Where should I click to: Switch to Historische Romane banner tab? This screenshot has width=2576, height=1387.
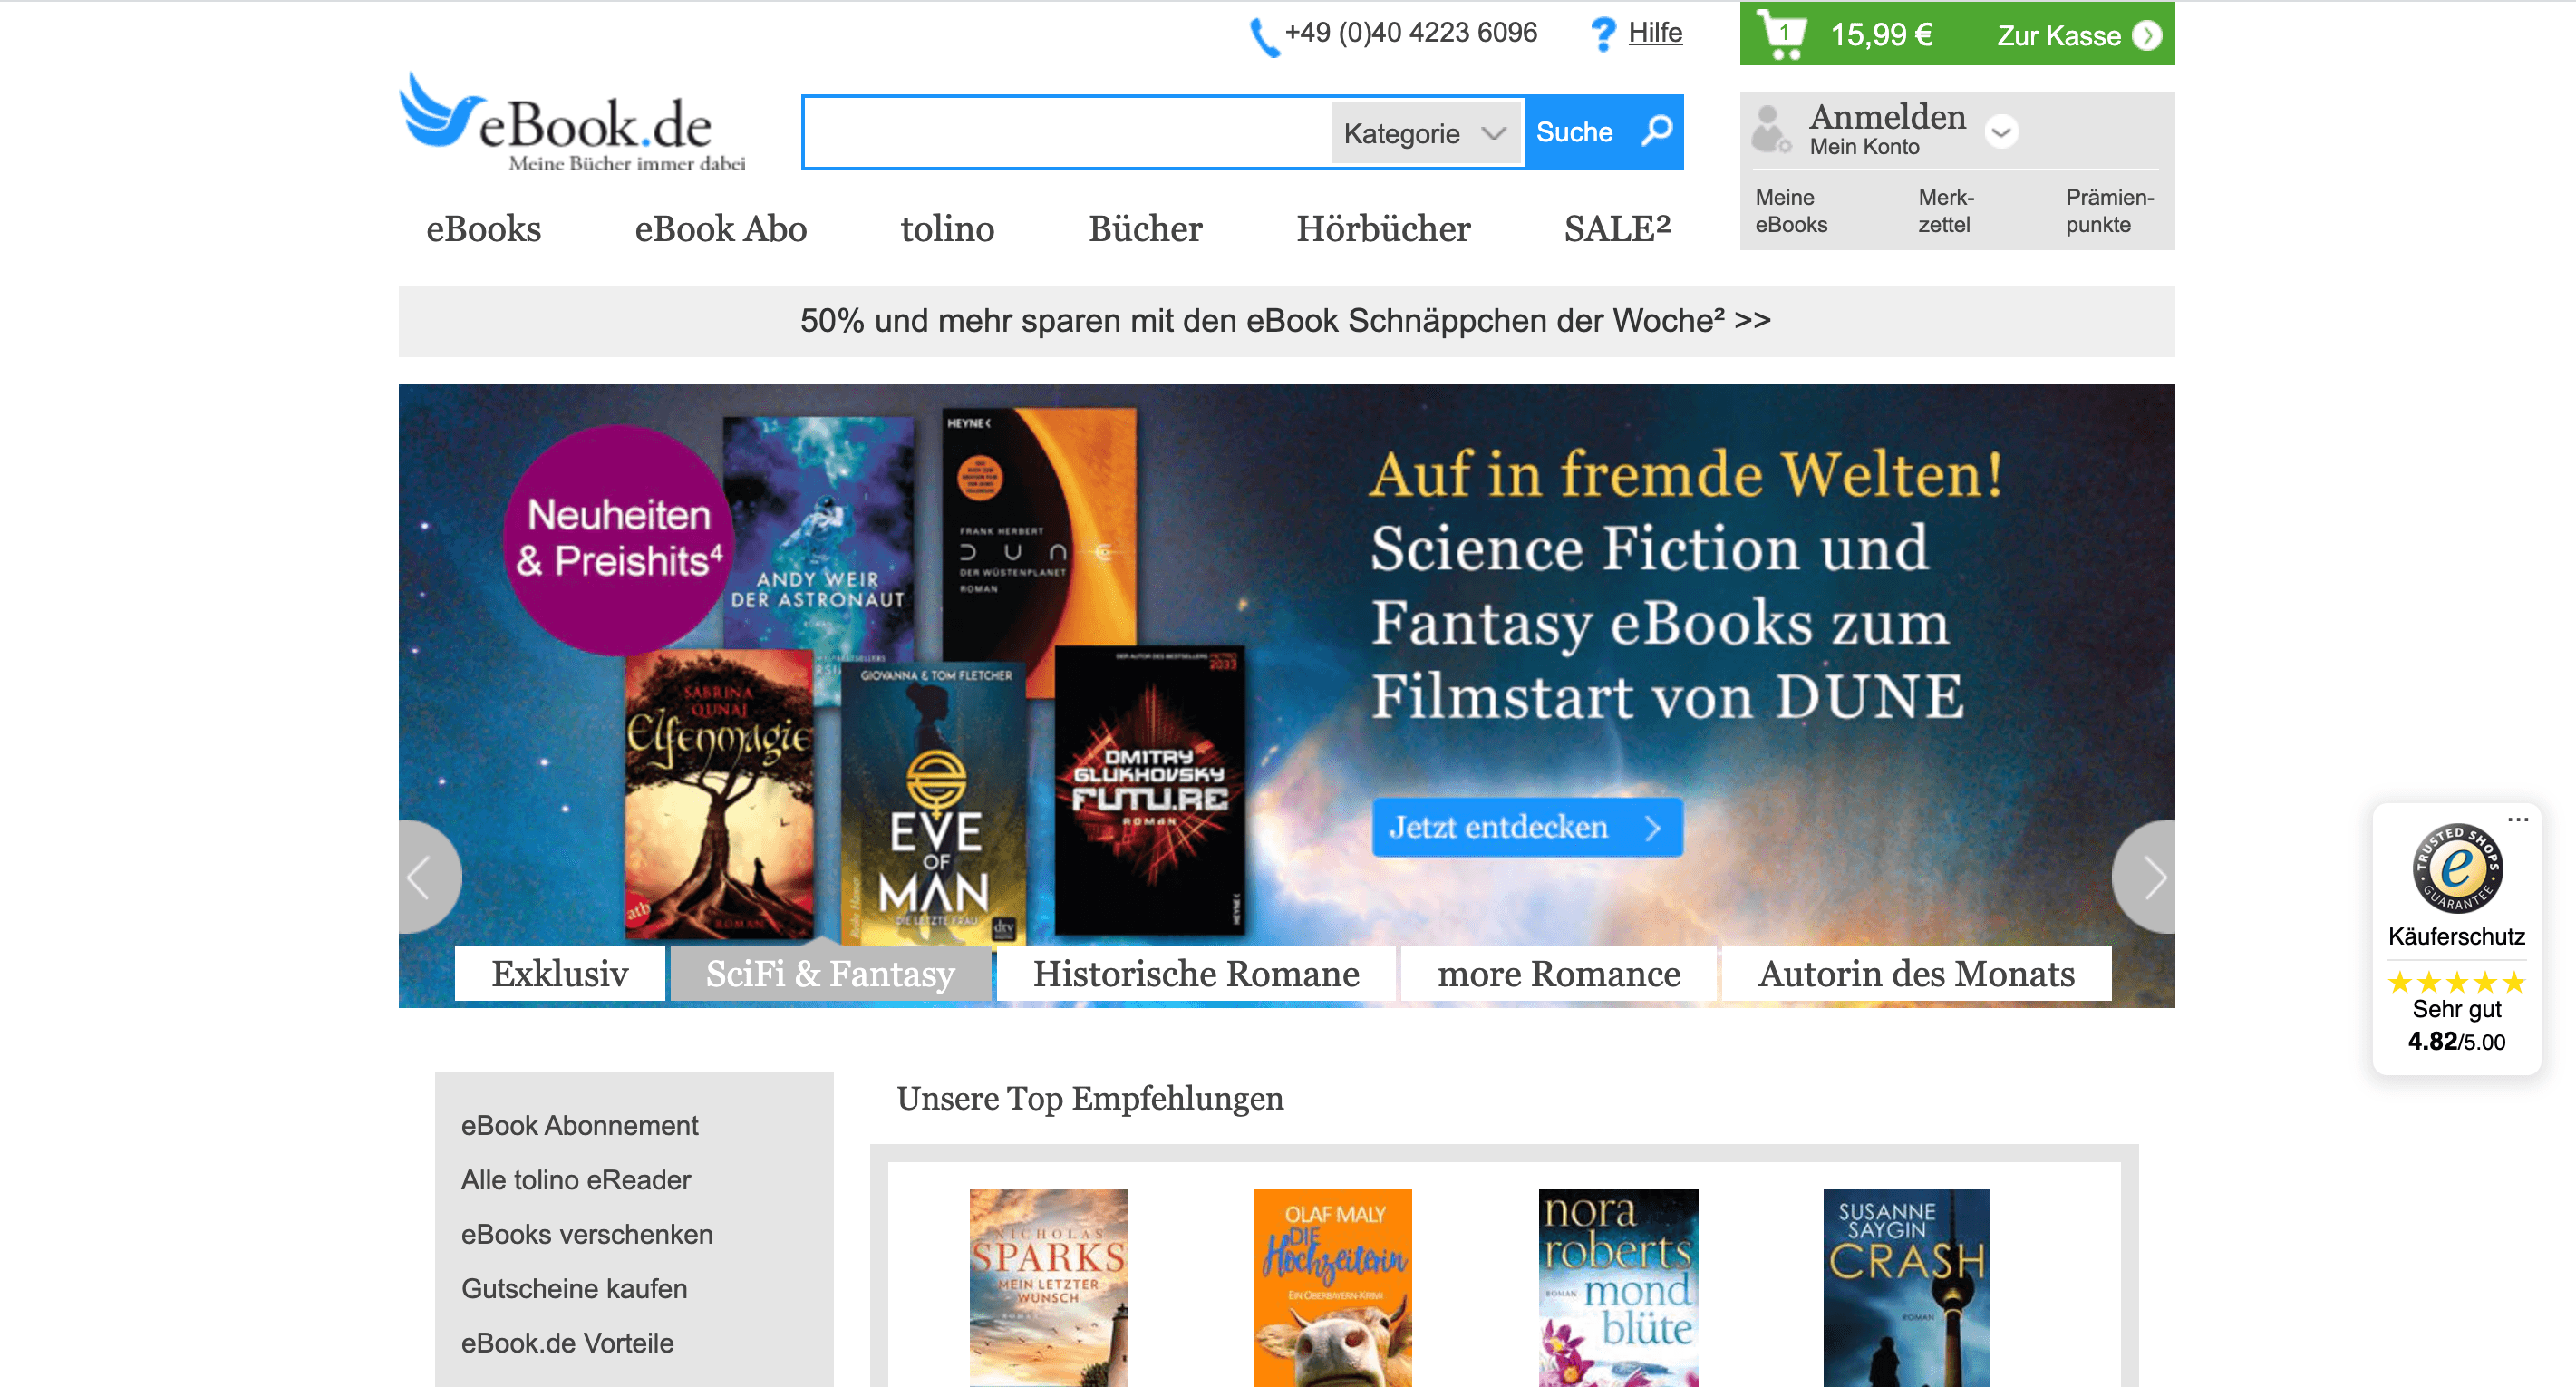click(x=1196, y=974)
